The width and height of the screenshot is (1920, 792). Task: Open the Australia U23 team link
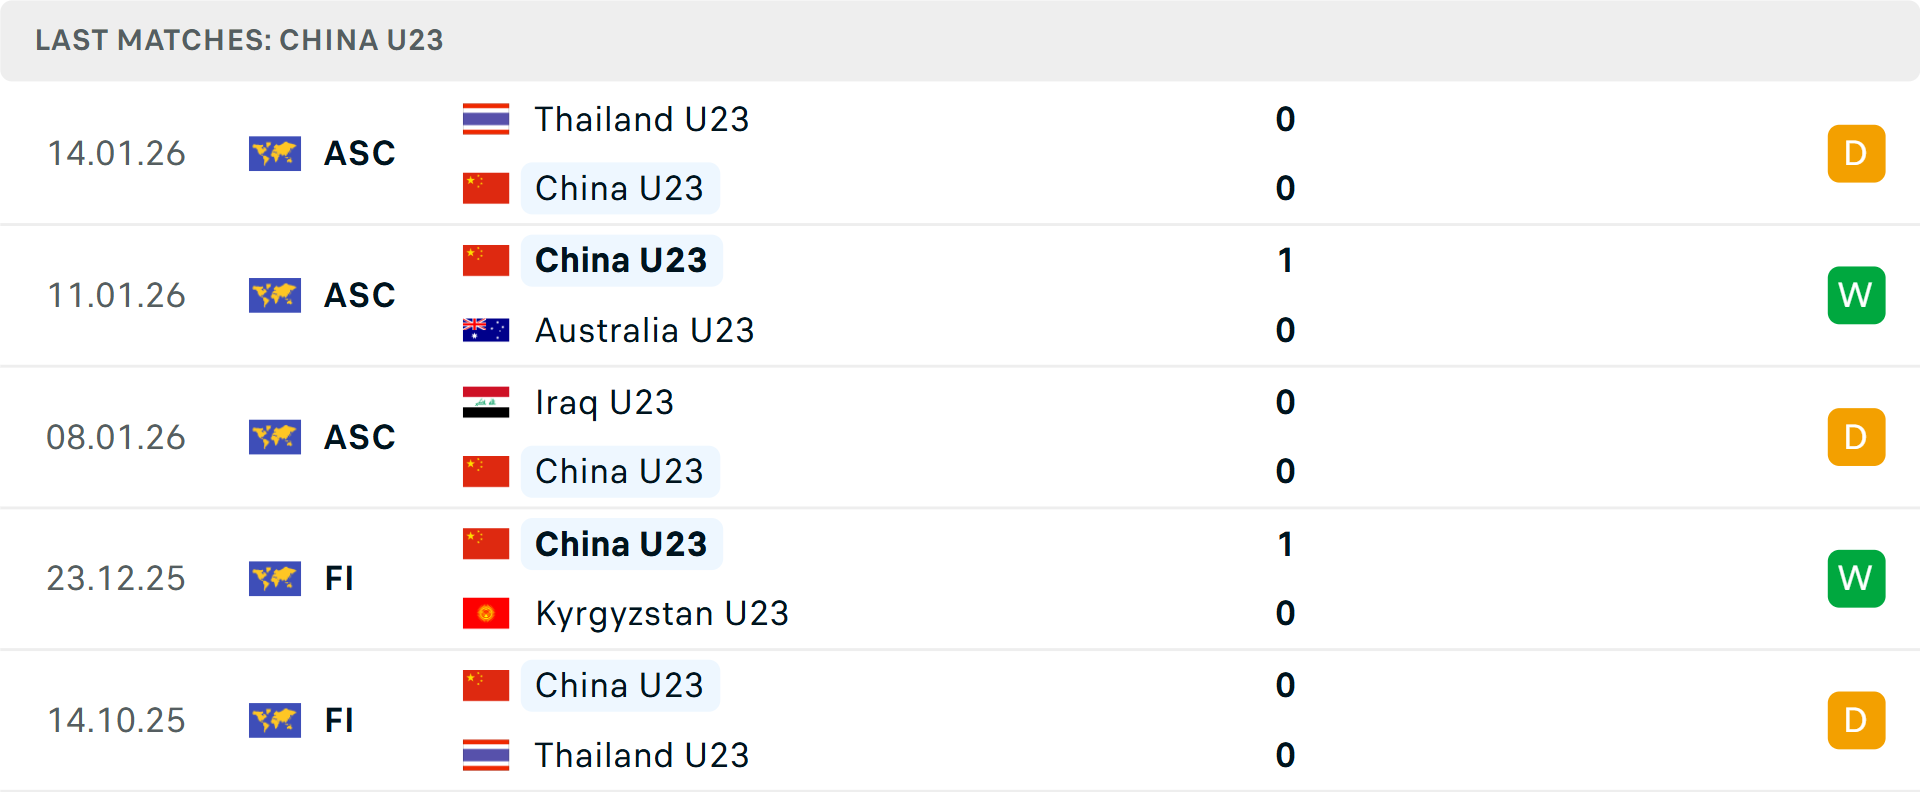(x=644, y=330)
